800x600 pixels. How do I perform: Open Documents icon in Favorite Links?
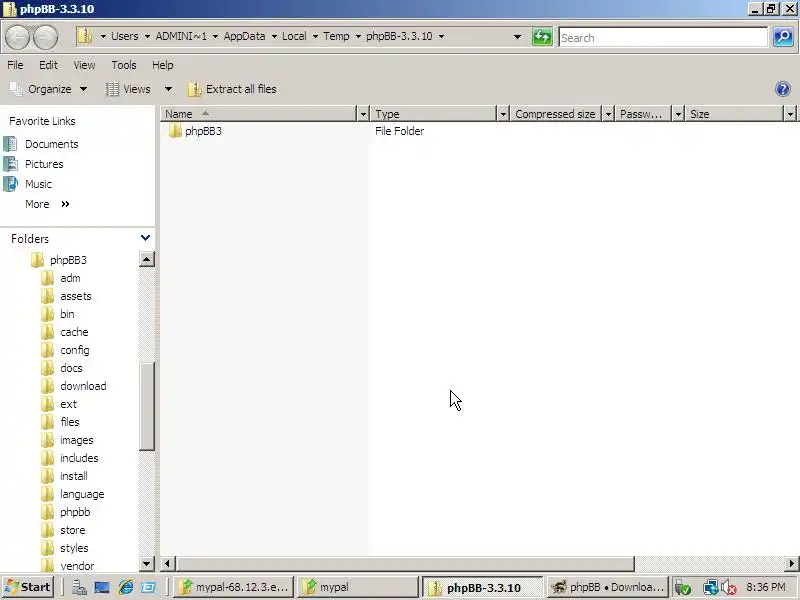tap(10, 144)
